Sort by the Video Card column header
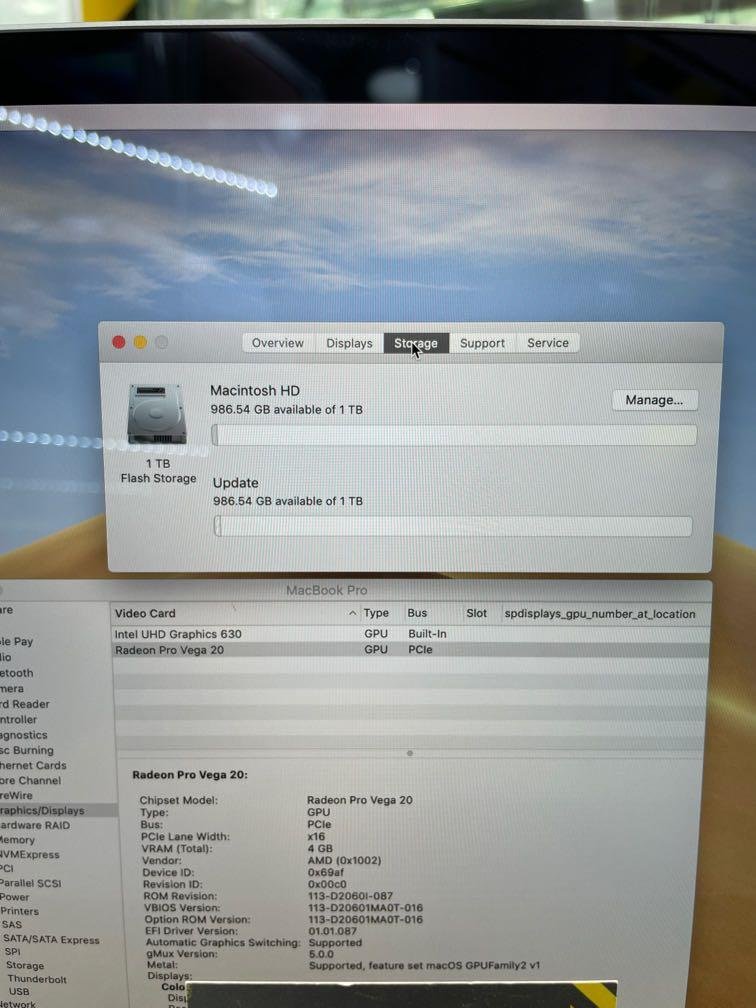Screen dimensions: 756x1008 coord(235,613)
